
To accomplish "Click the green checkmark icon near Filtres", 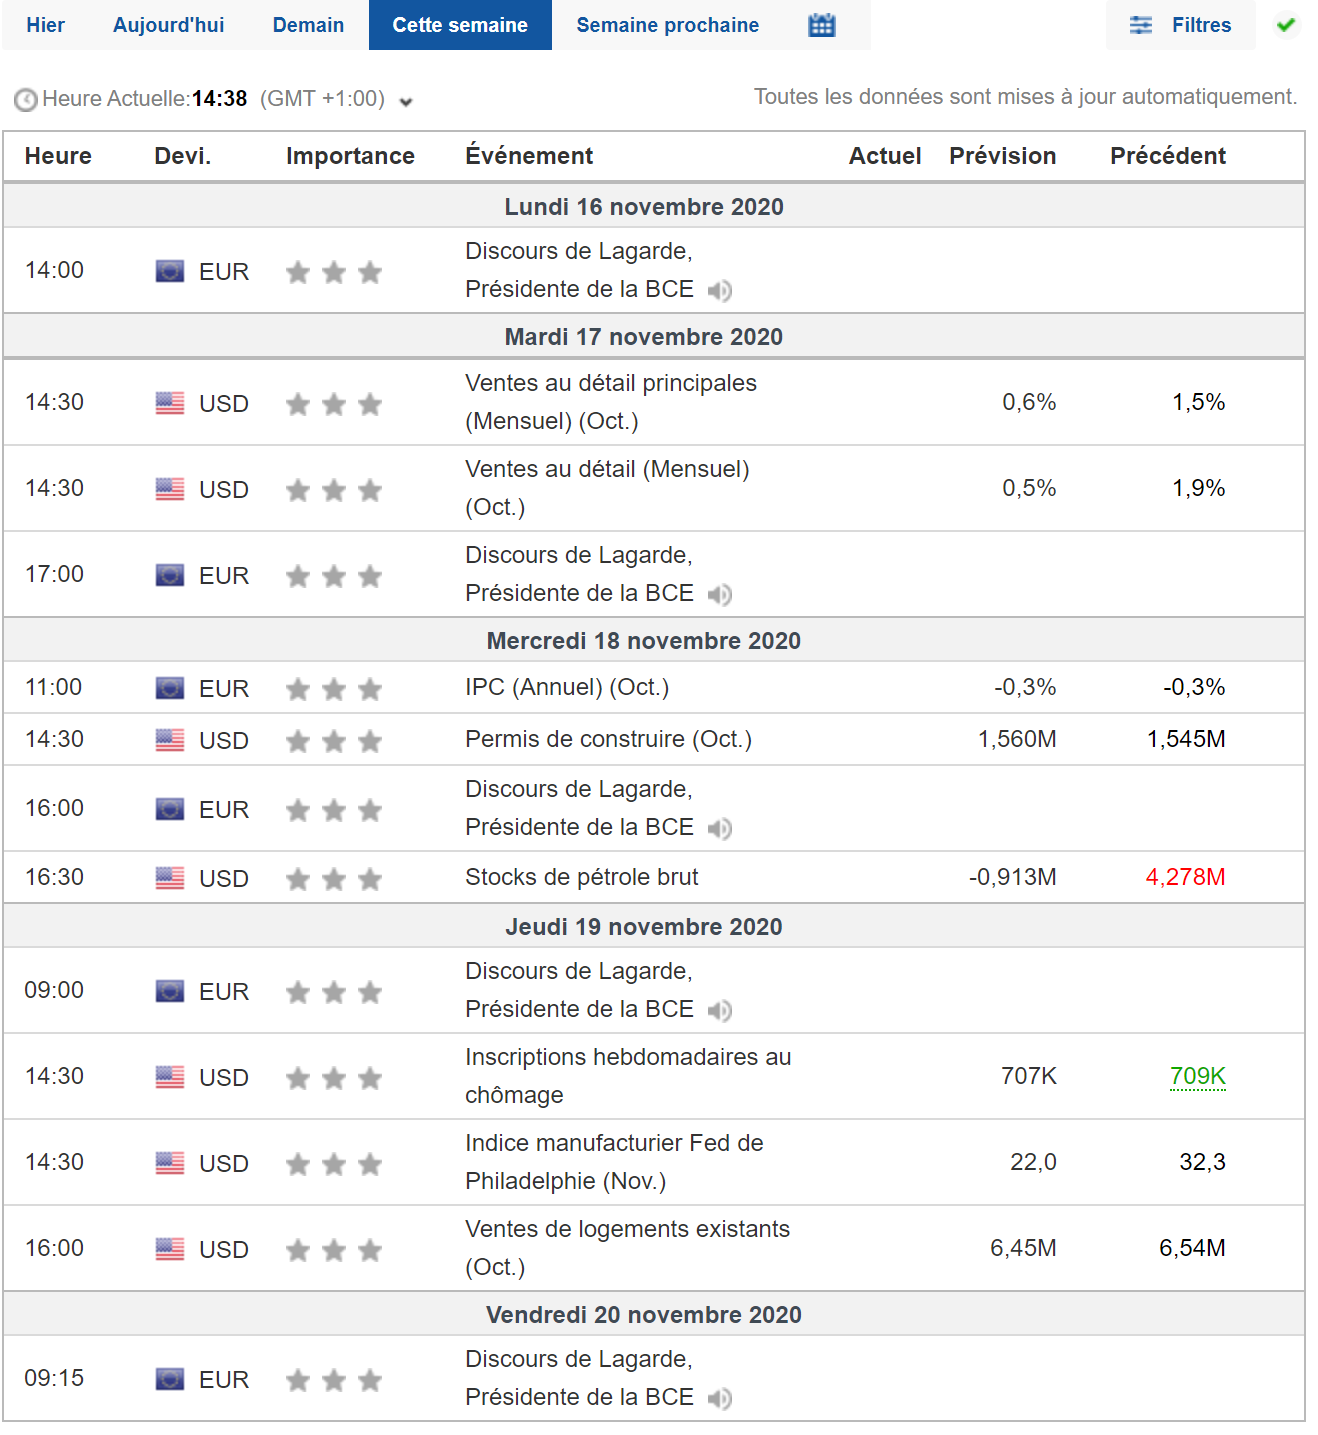I will pyautogui.click(x=1286, y=25).
